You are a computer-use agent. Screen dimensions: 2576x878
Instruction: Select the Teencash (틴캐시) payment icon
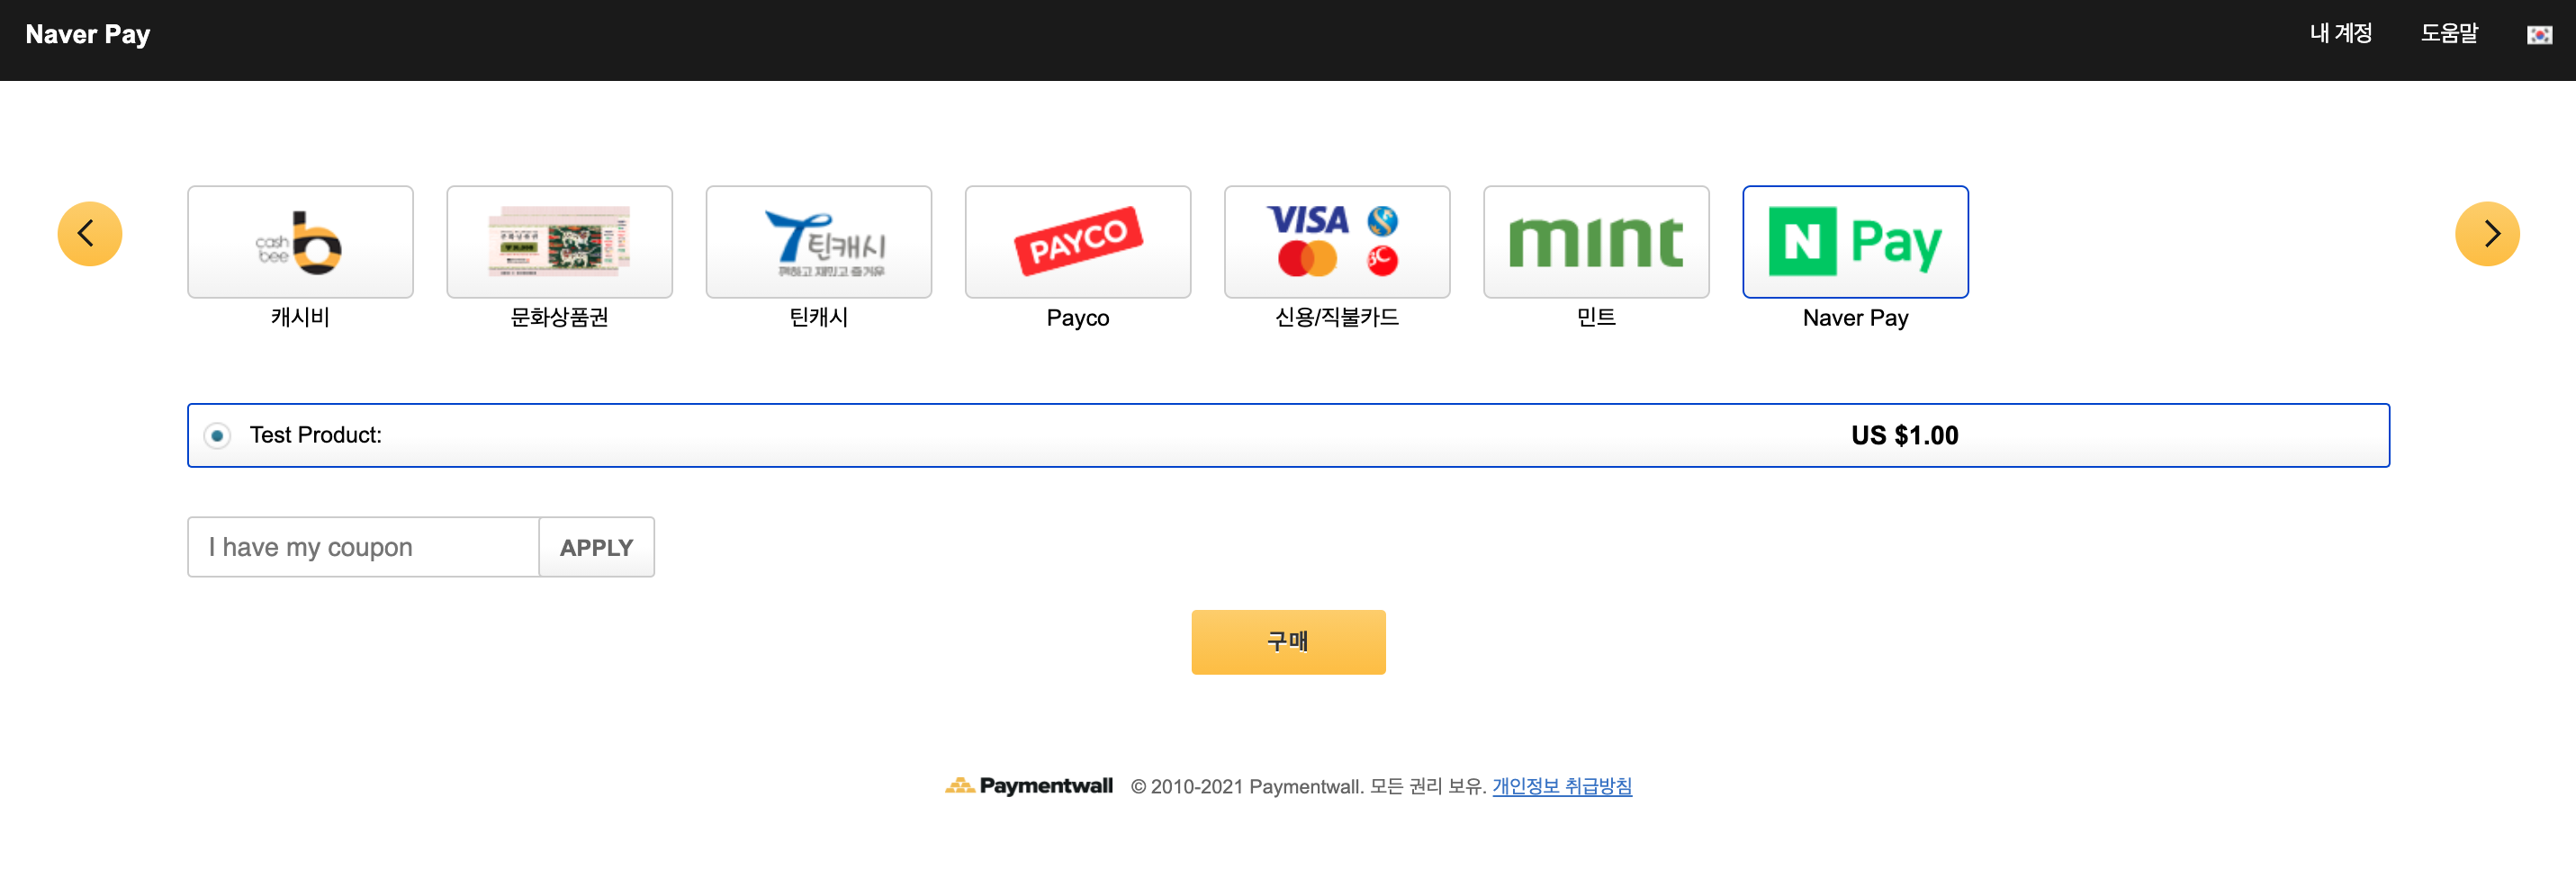818,242
